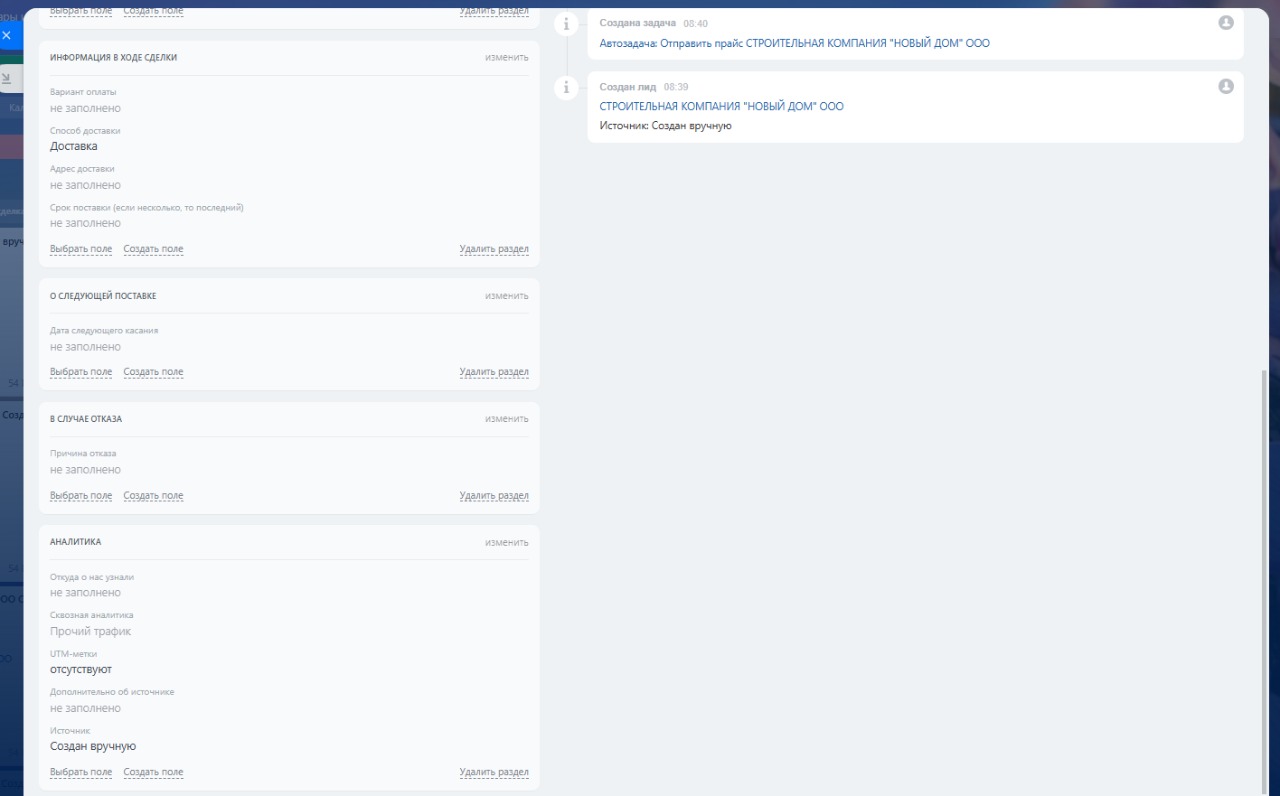The image size is (1280, 796).
Task: Fill in the empty Вариант оплаты value
Action: coord(85,108)
